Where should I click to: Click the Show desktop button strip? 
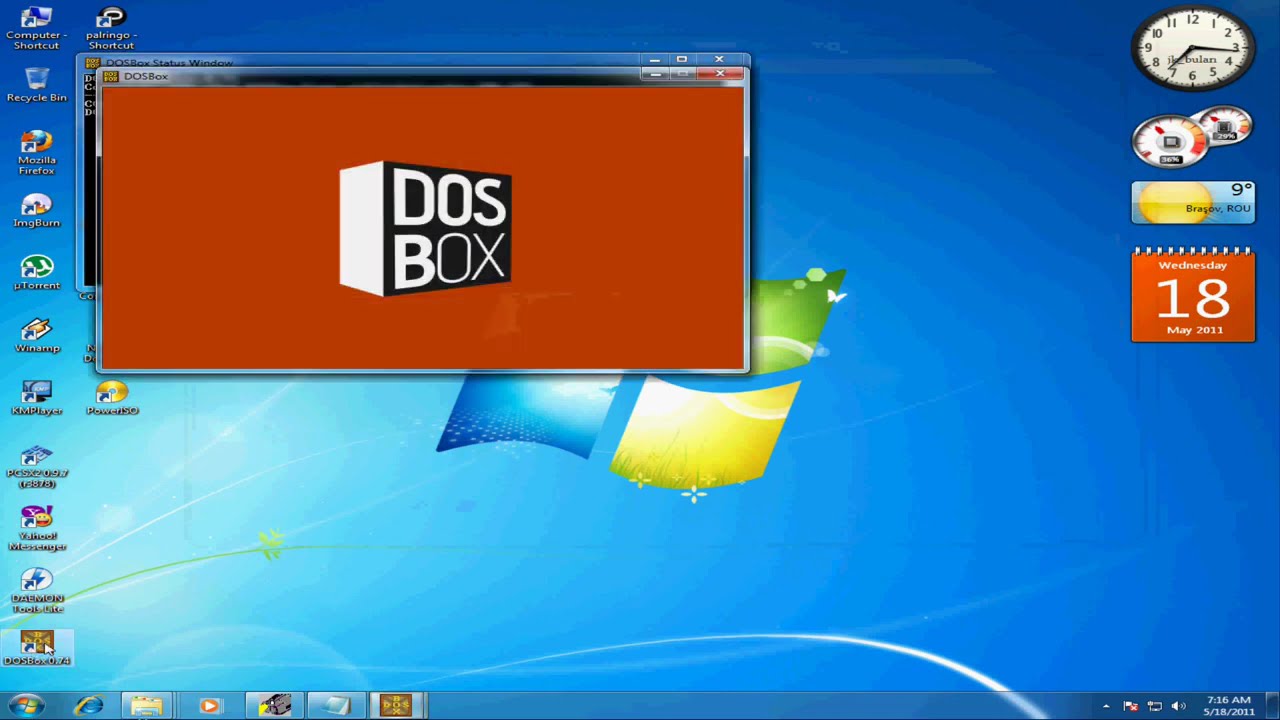click(x=1272, y=706)
